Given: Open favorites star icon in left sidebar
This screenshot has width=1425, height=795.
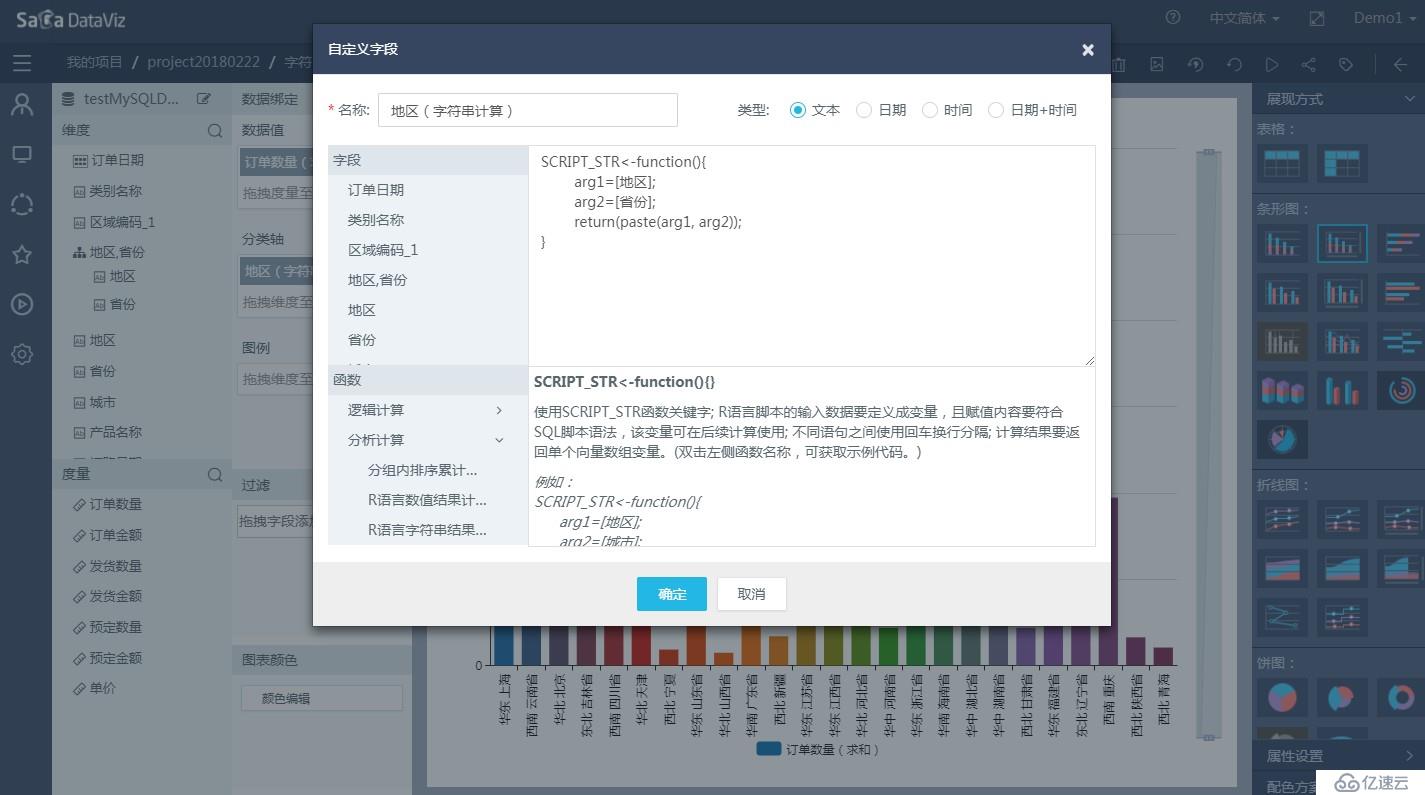Looking at the screenshot, I should point(22,254).
